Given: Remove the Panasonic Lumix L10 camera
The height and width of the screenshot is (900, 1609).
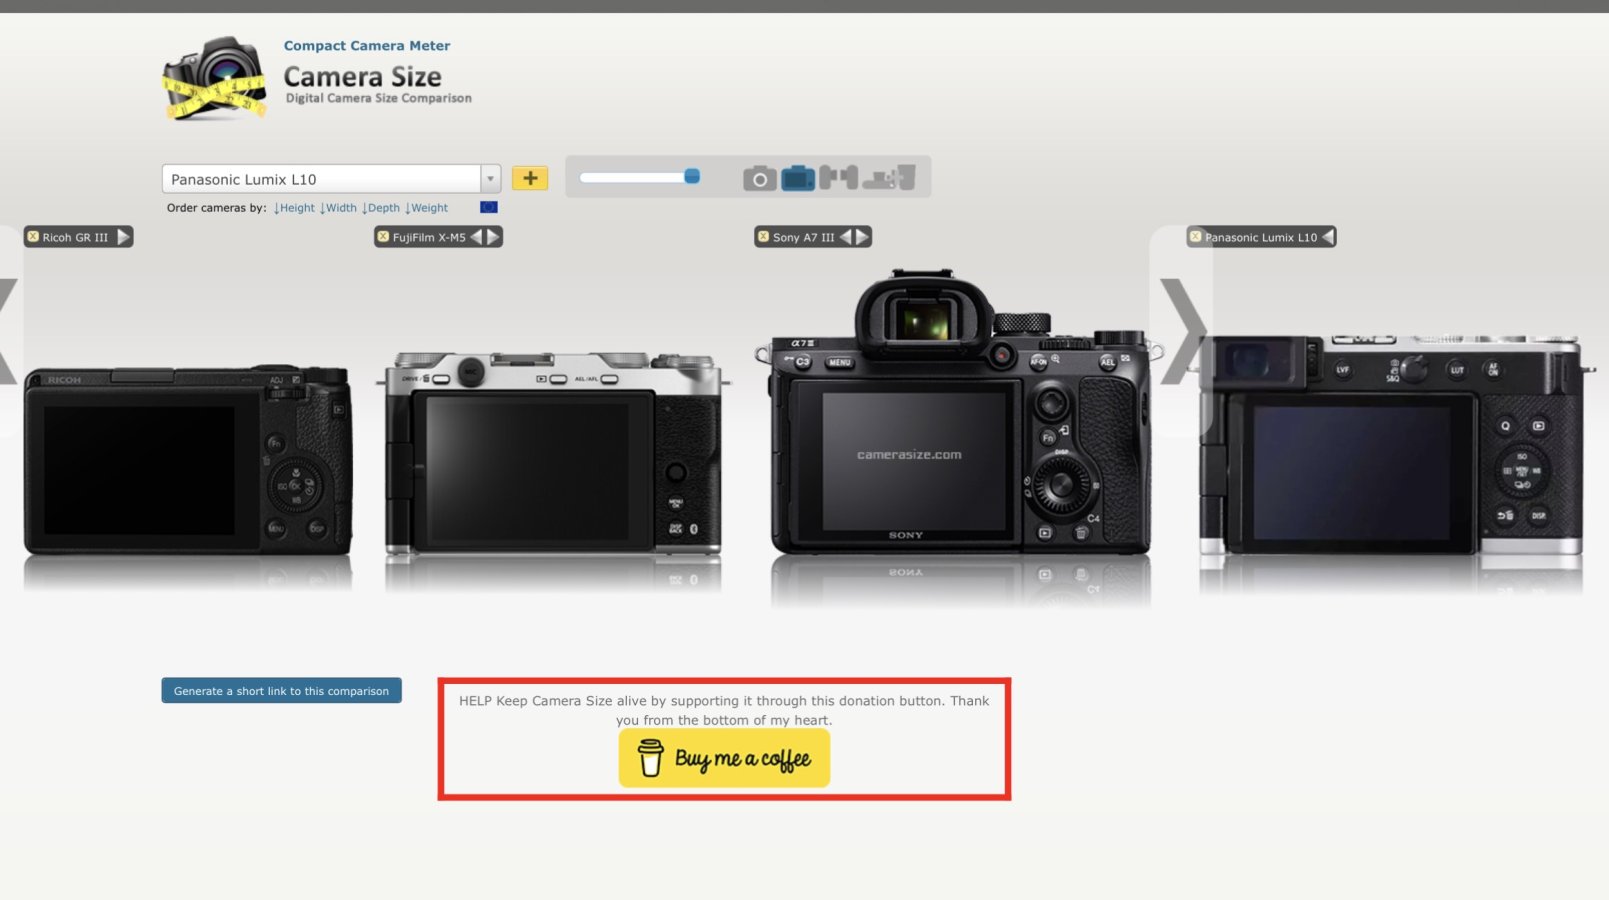Looking at the screenshot, I should click(x=1195, y=237).
